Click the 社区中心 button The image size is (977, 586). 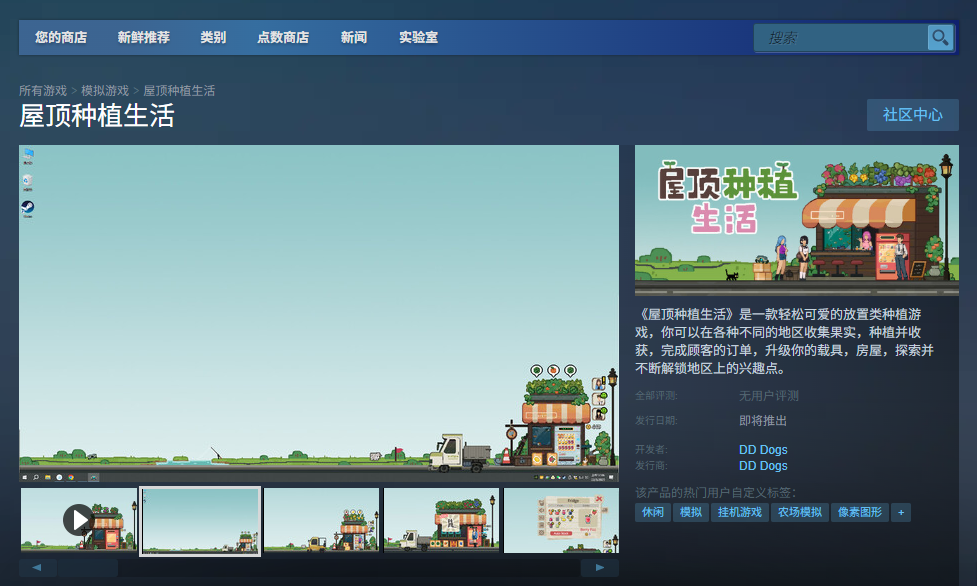tap(912, 115)
